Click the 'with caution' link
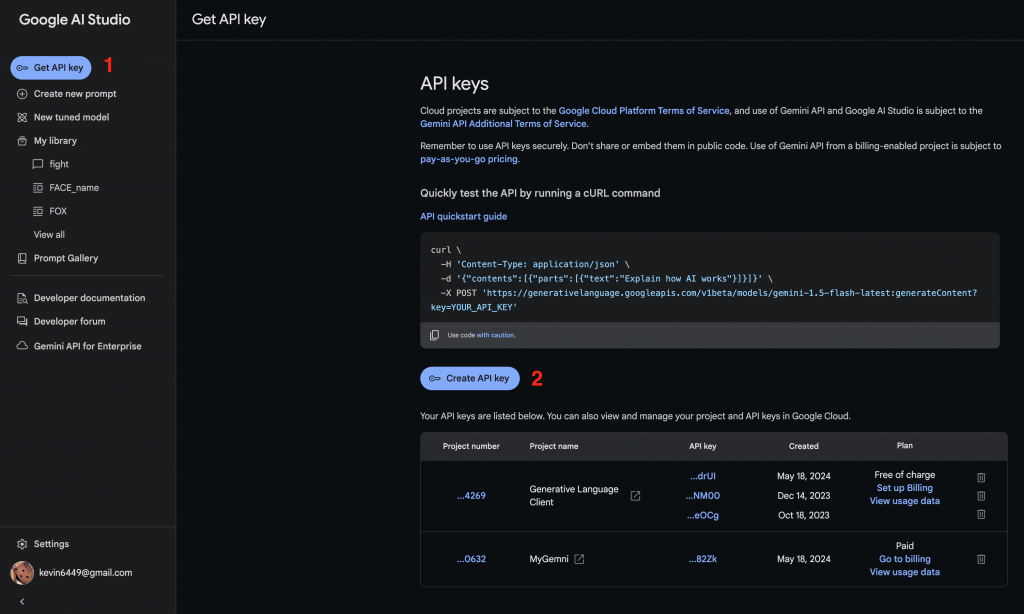The width and height of the screenshot is (1024, 614). tap(495, 335)
